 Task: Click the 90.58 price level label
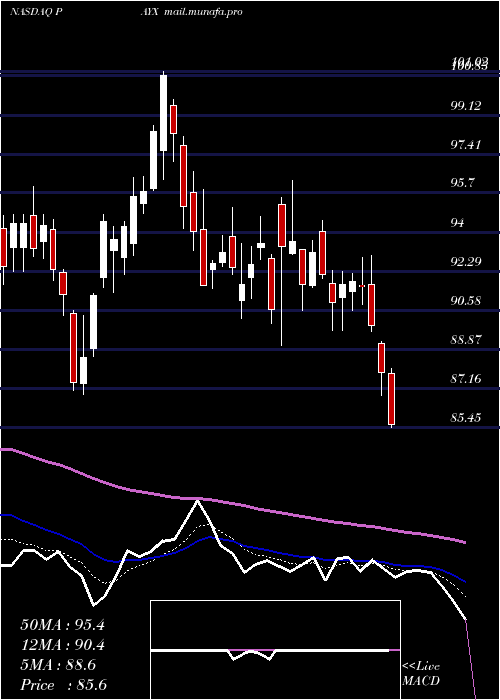tap(466, 300)
